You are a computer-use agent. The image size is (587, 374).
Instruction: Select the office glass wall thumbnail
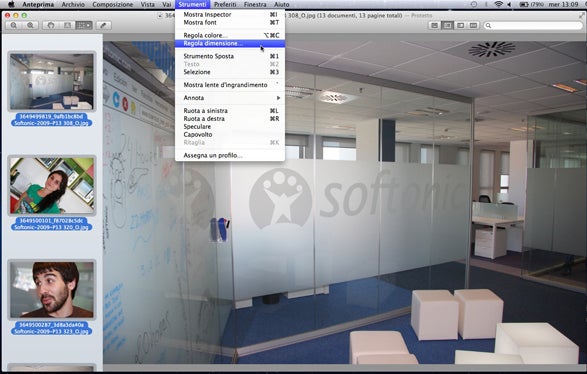click(52, 81)
